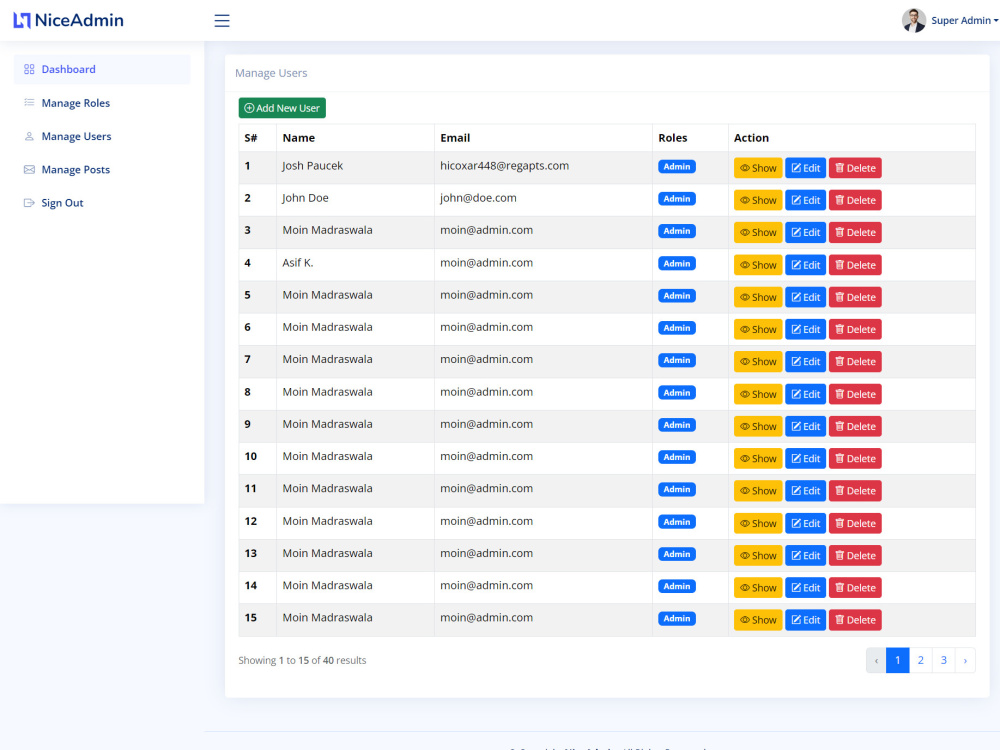Click the Manage Posts envelope icon
The height and width of the screenshot is (750, 1000).
click(29, 169)
